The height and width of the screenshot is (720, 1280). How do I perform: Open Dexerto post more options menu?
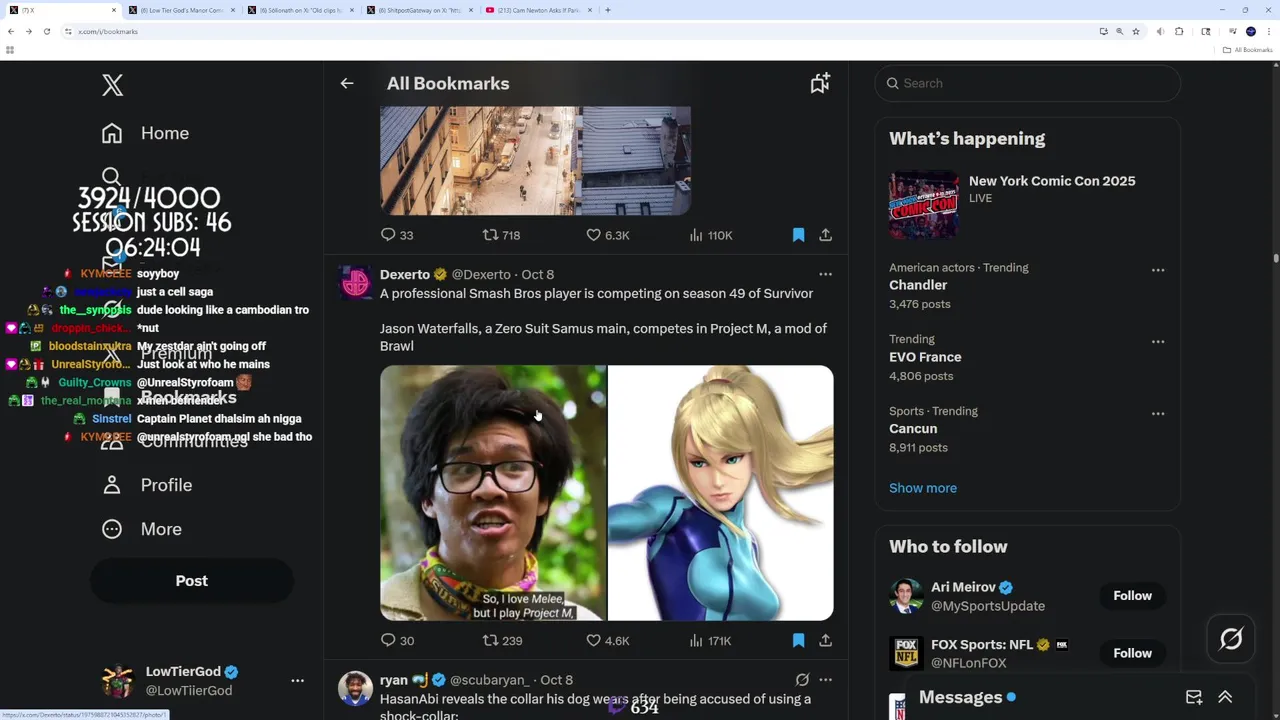point(825,274)
